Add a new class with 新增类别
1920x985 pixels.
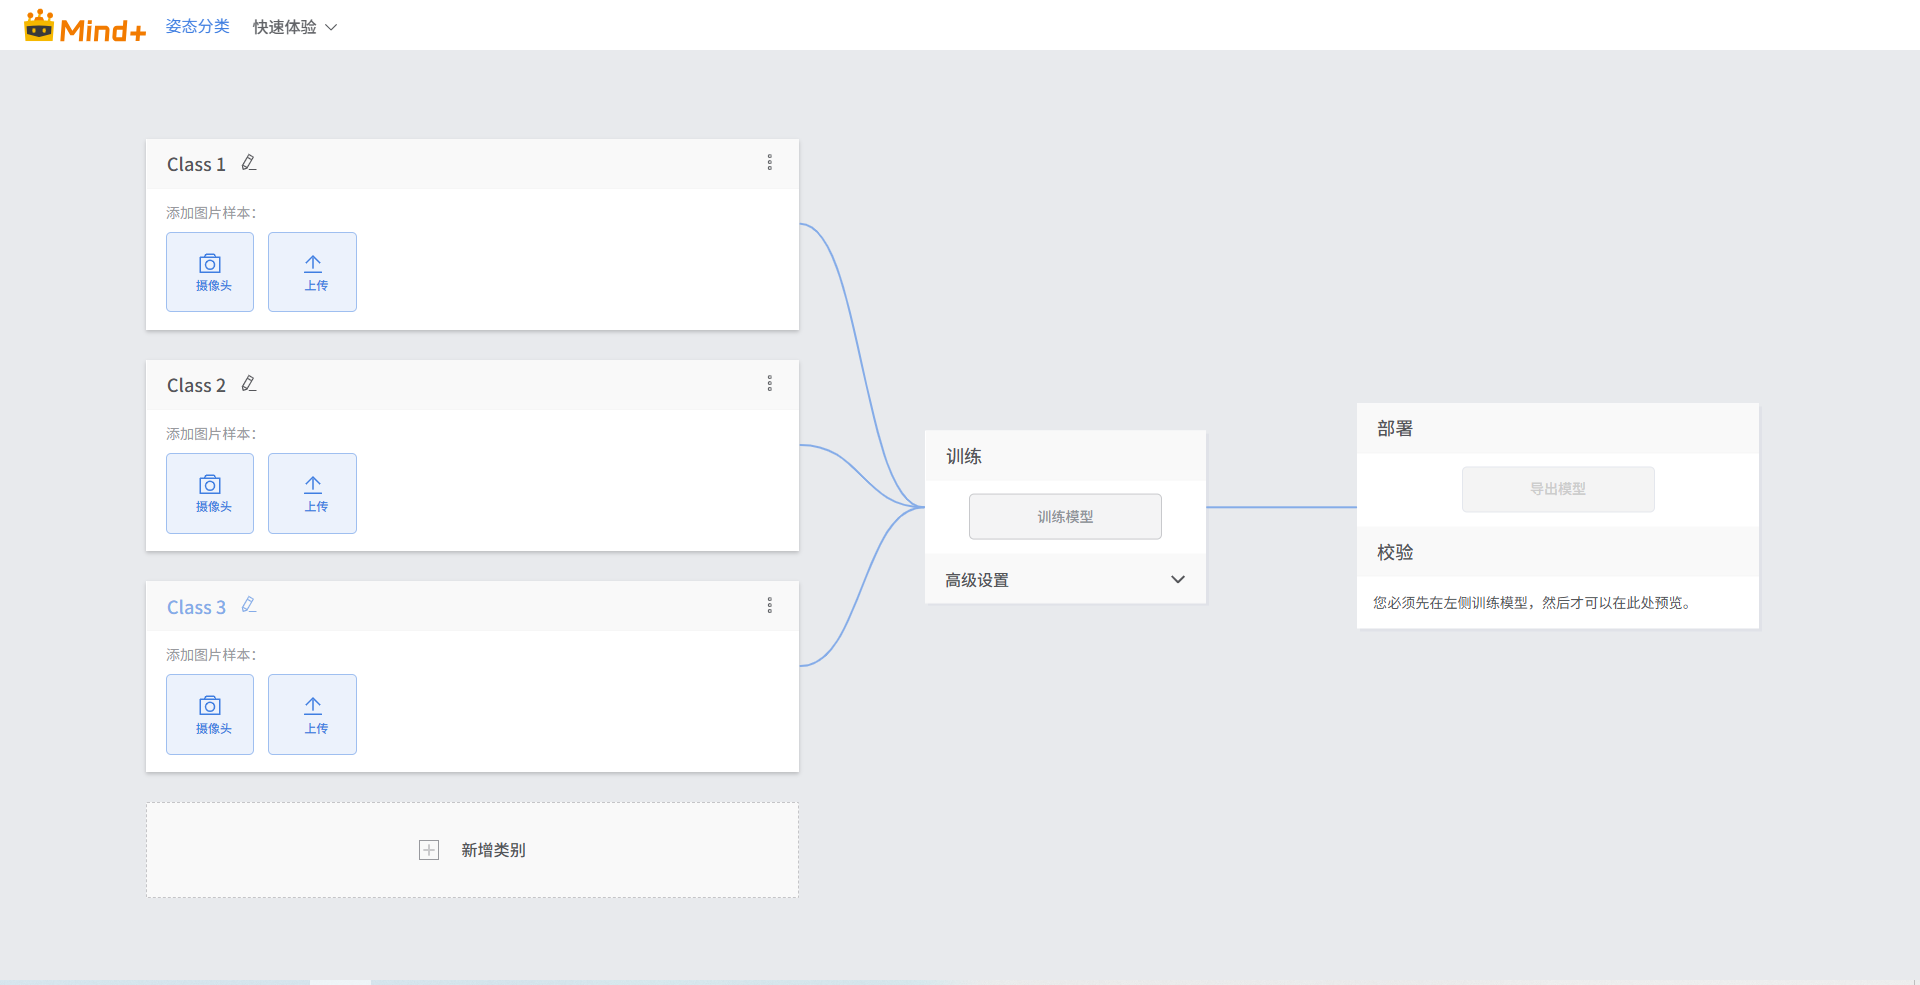(x=472, y=850)
